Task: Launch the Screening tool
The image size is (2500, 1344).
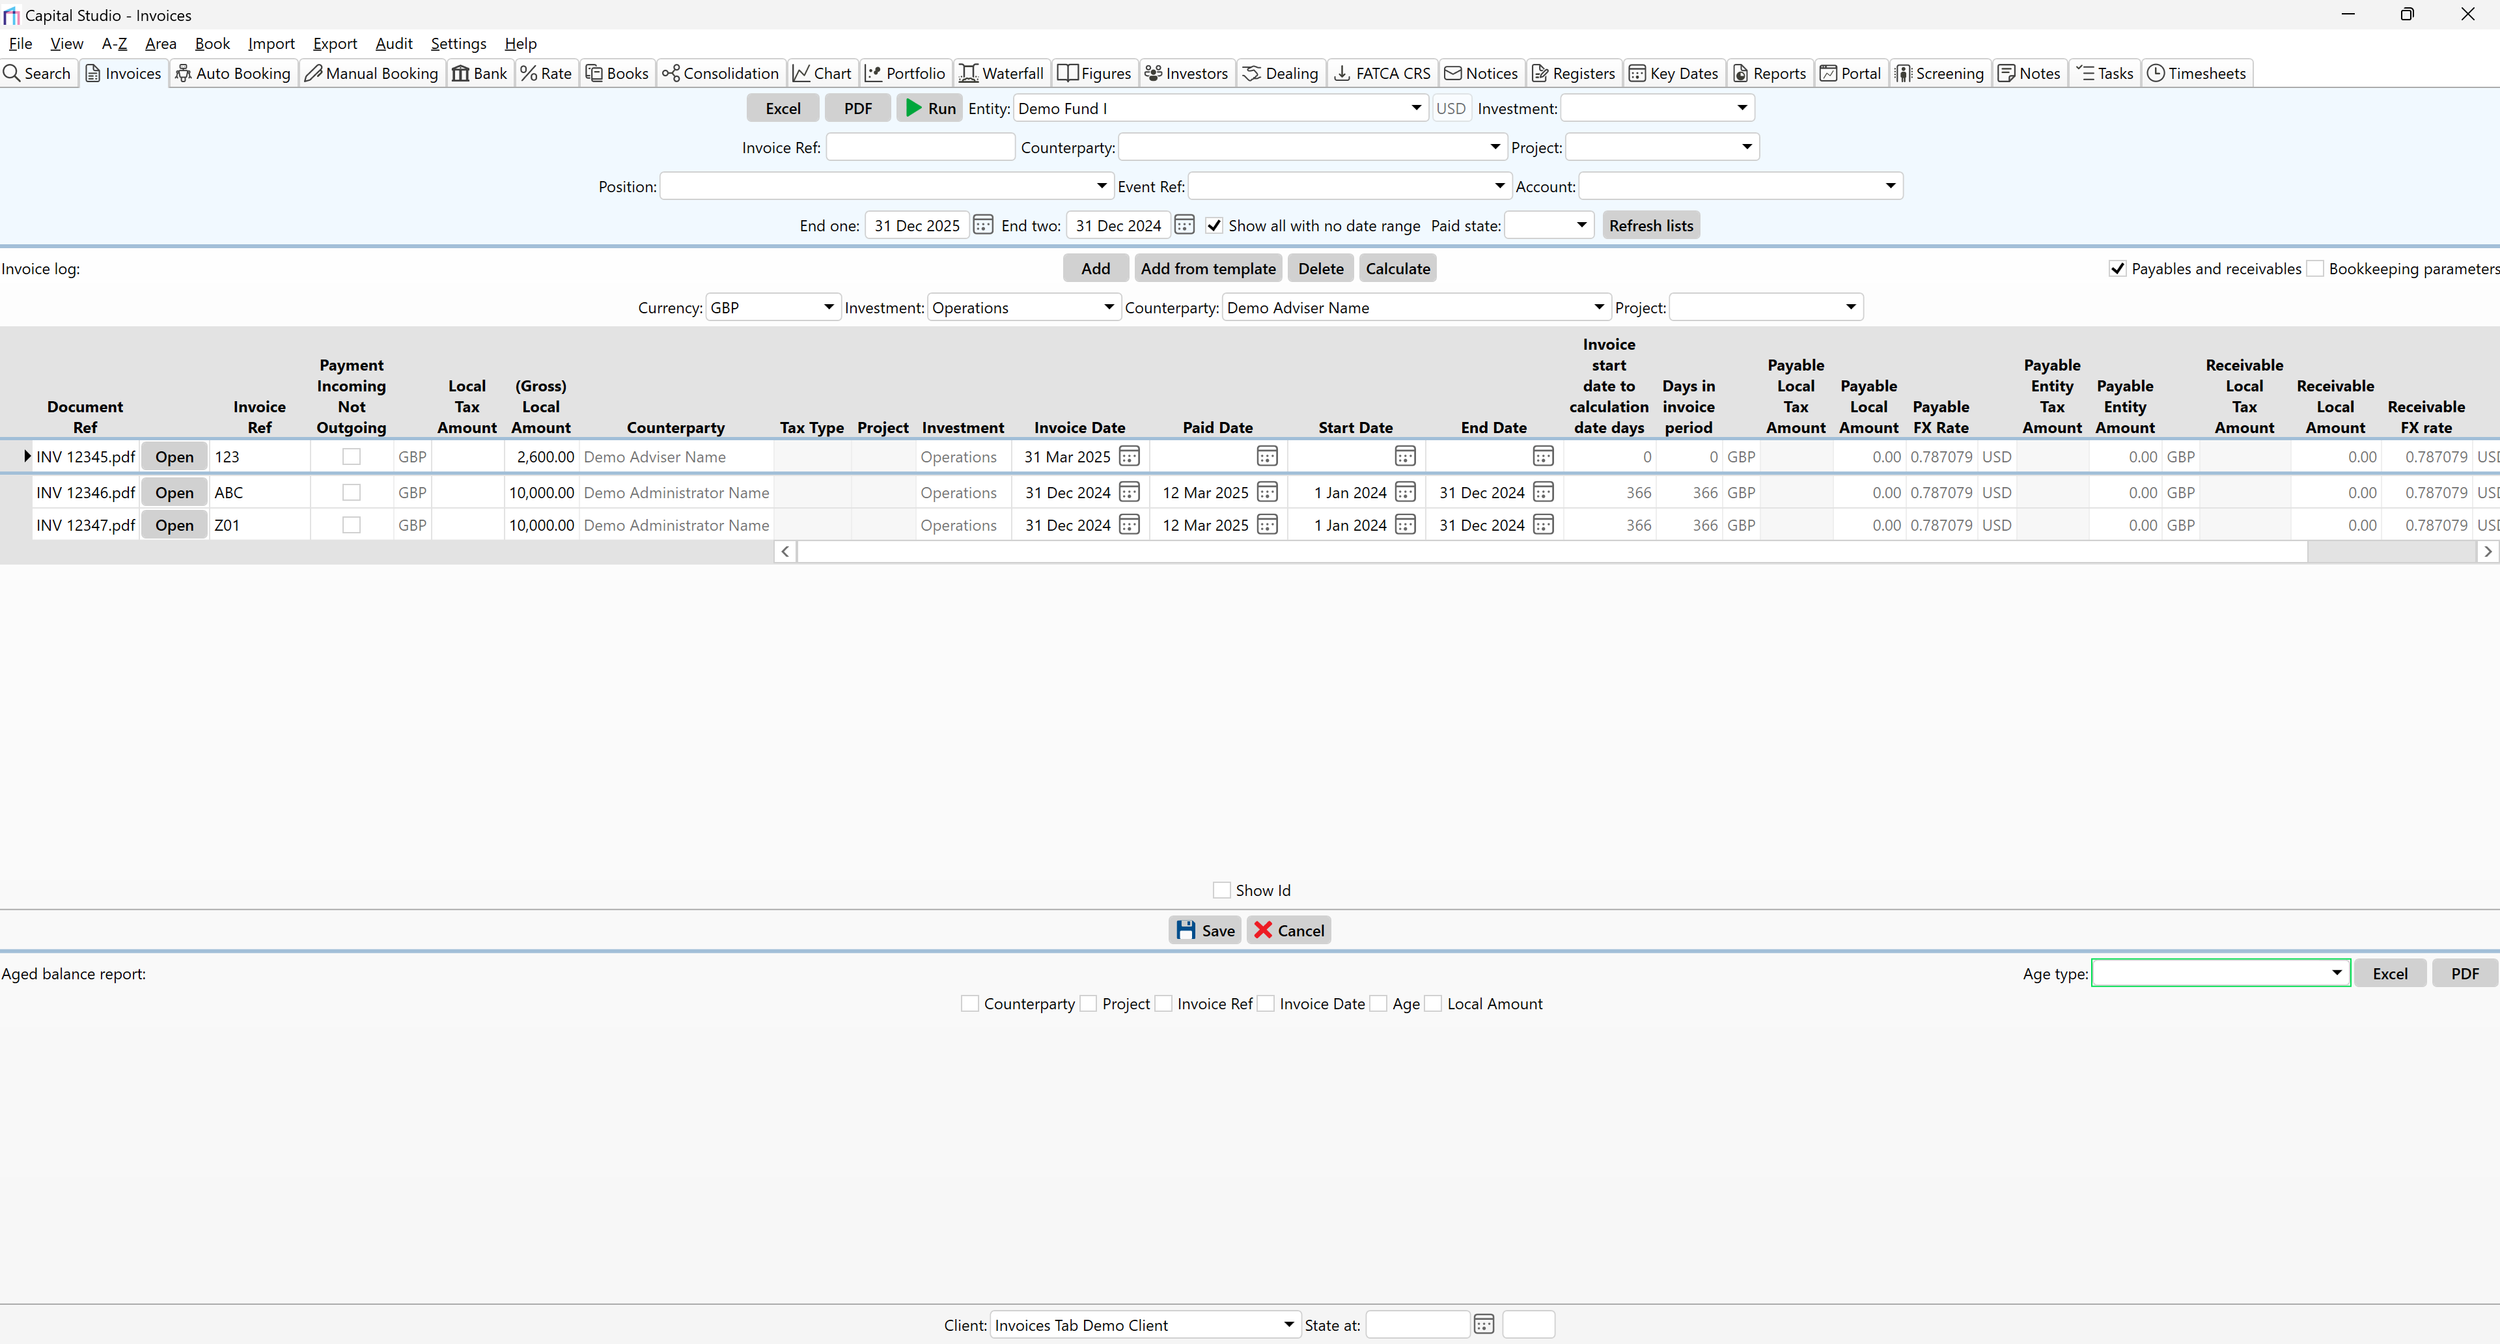Action: click(1938, 72)
